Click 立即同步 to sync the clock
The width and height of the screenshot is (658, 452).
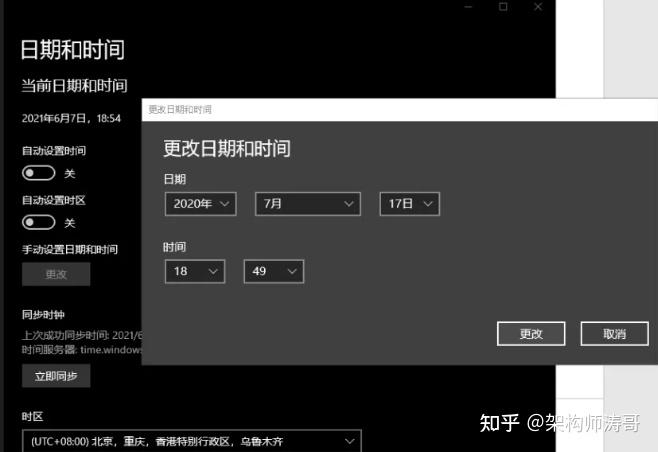56,376
